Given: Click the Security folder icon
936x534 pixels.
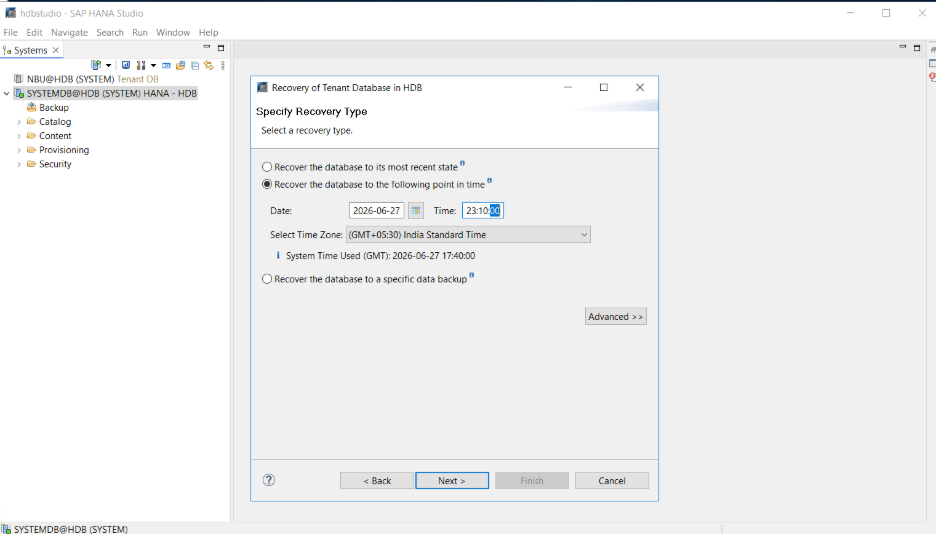Looking at the screenshot, I should (32, 163).
